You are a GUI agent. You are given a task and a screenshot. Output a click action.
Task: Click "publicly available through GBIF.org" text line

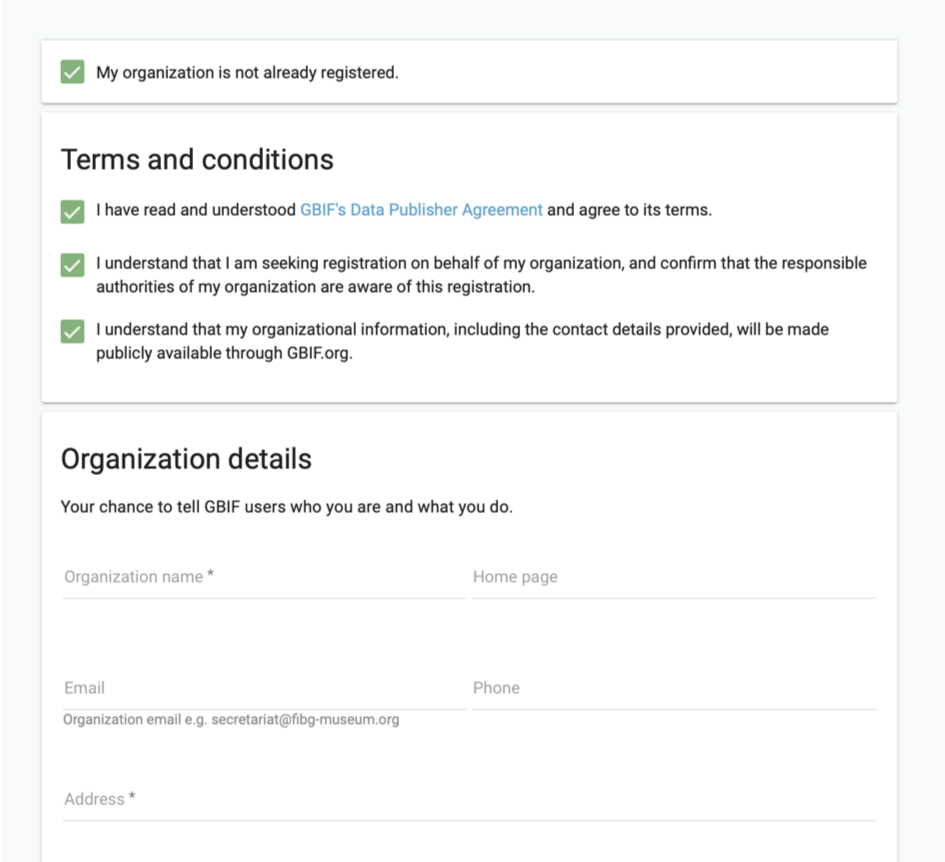pyautogui.click(x=224, y=354)
